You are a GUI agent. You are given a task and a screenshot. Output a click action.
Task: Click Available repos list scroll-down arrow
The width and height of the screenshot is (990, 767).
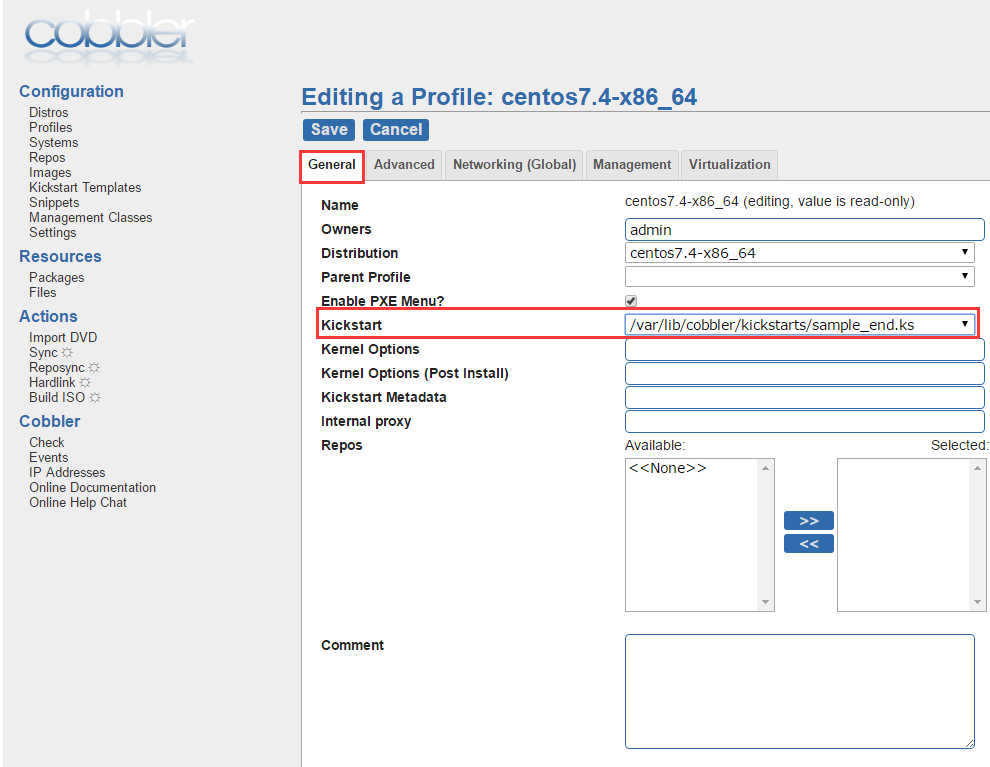coord(765,602)
